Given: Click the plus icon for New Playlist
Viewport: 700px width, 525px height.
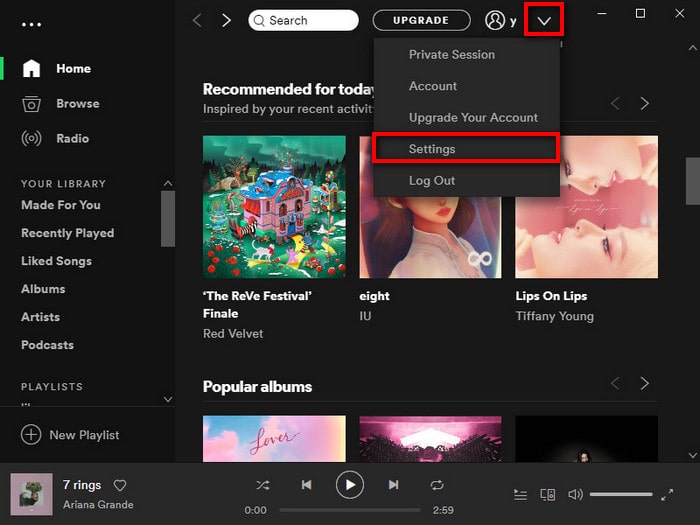Looking at the screenshot, I should point(31,434).
